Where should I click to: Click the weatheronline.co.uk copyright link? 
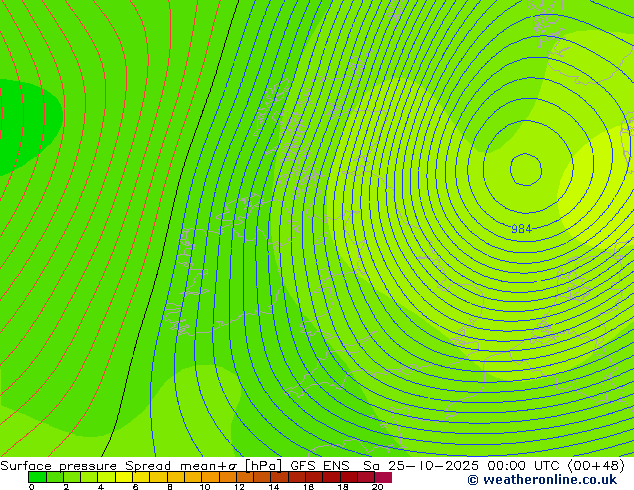tap(542, 480)
